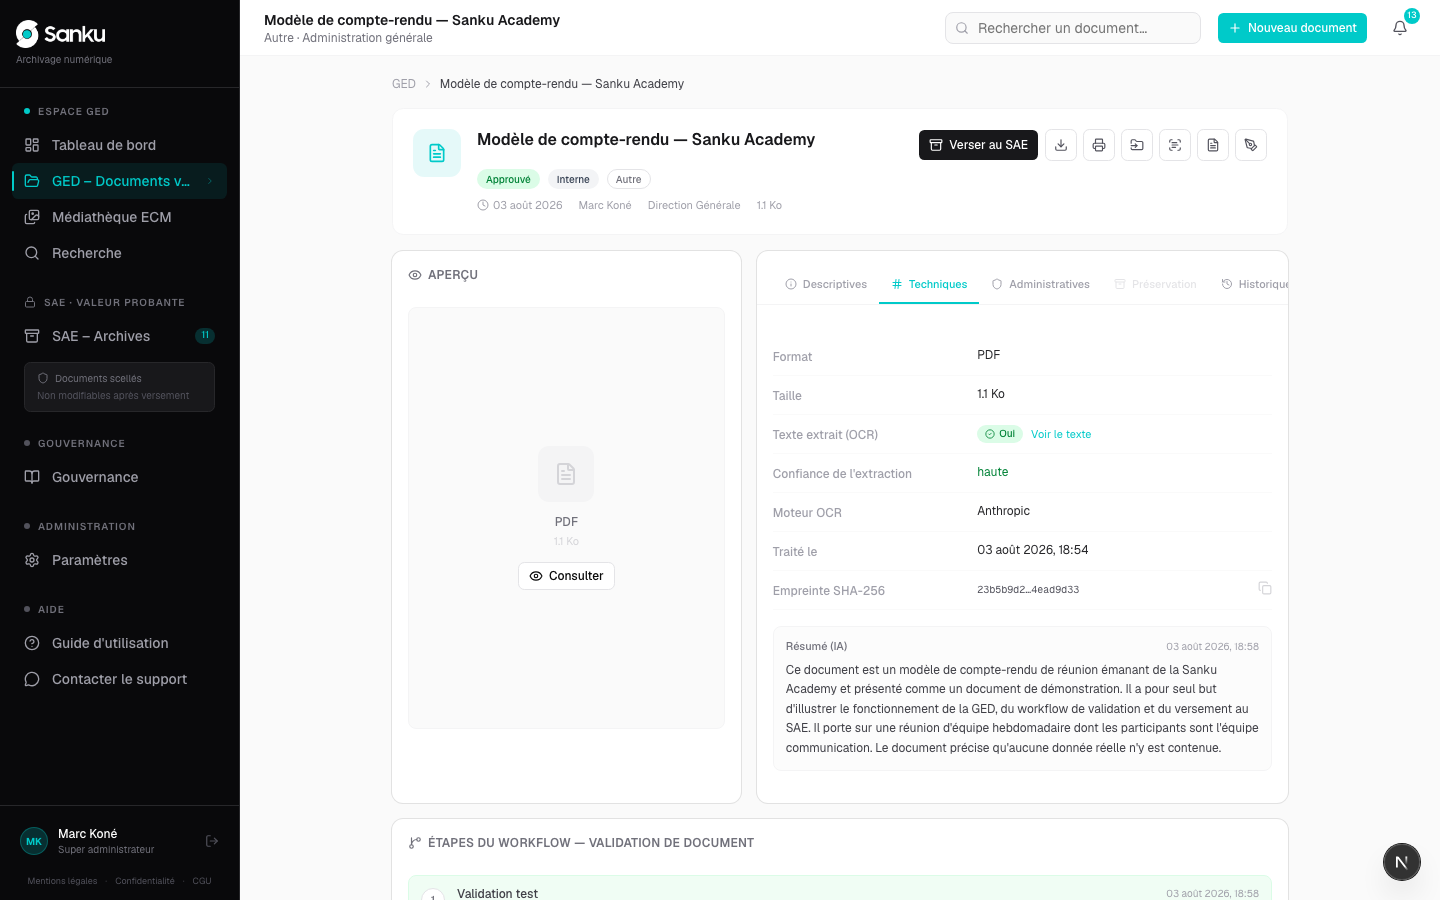The width and height of the screenshot is (1440, 900).
Task: Open Paramètres
Action: click(x=120, y=560)
